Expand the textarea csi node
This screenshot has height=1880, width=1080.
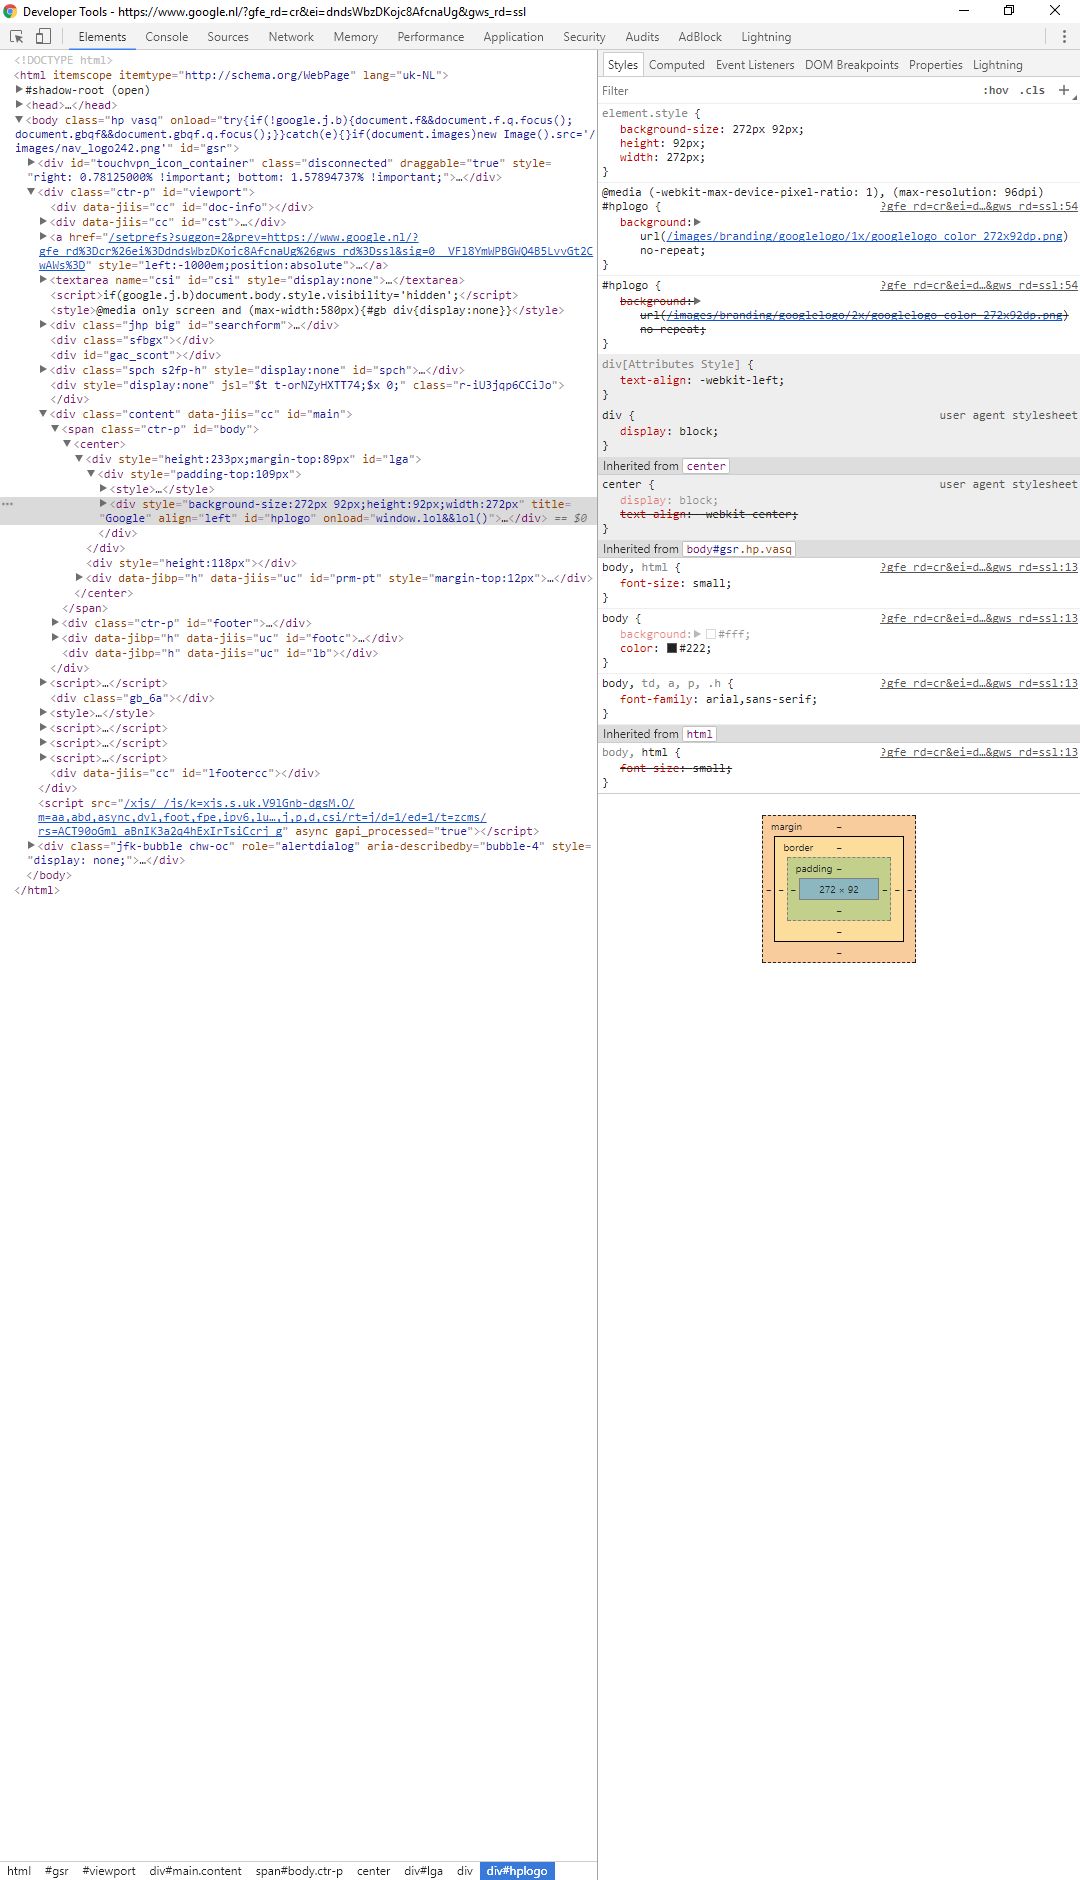43,280
